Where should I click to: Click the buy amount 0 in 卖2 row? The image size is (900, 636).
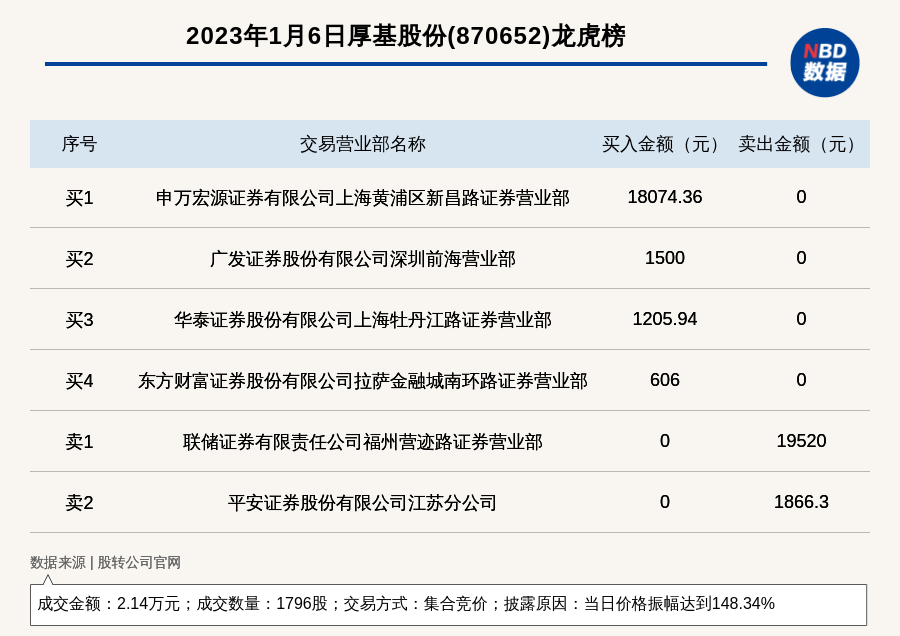click(x=665, y=501)
